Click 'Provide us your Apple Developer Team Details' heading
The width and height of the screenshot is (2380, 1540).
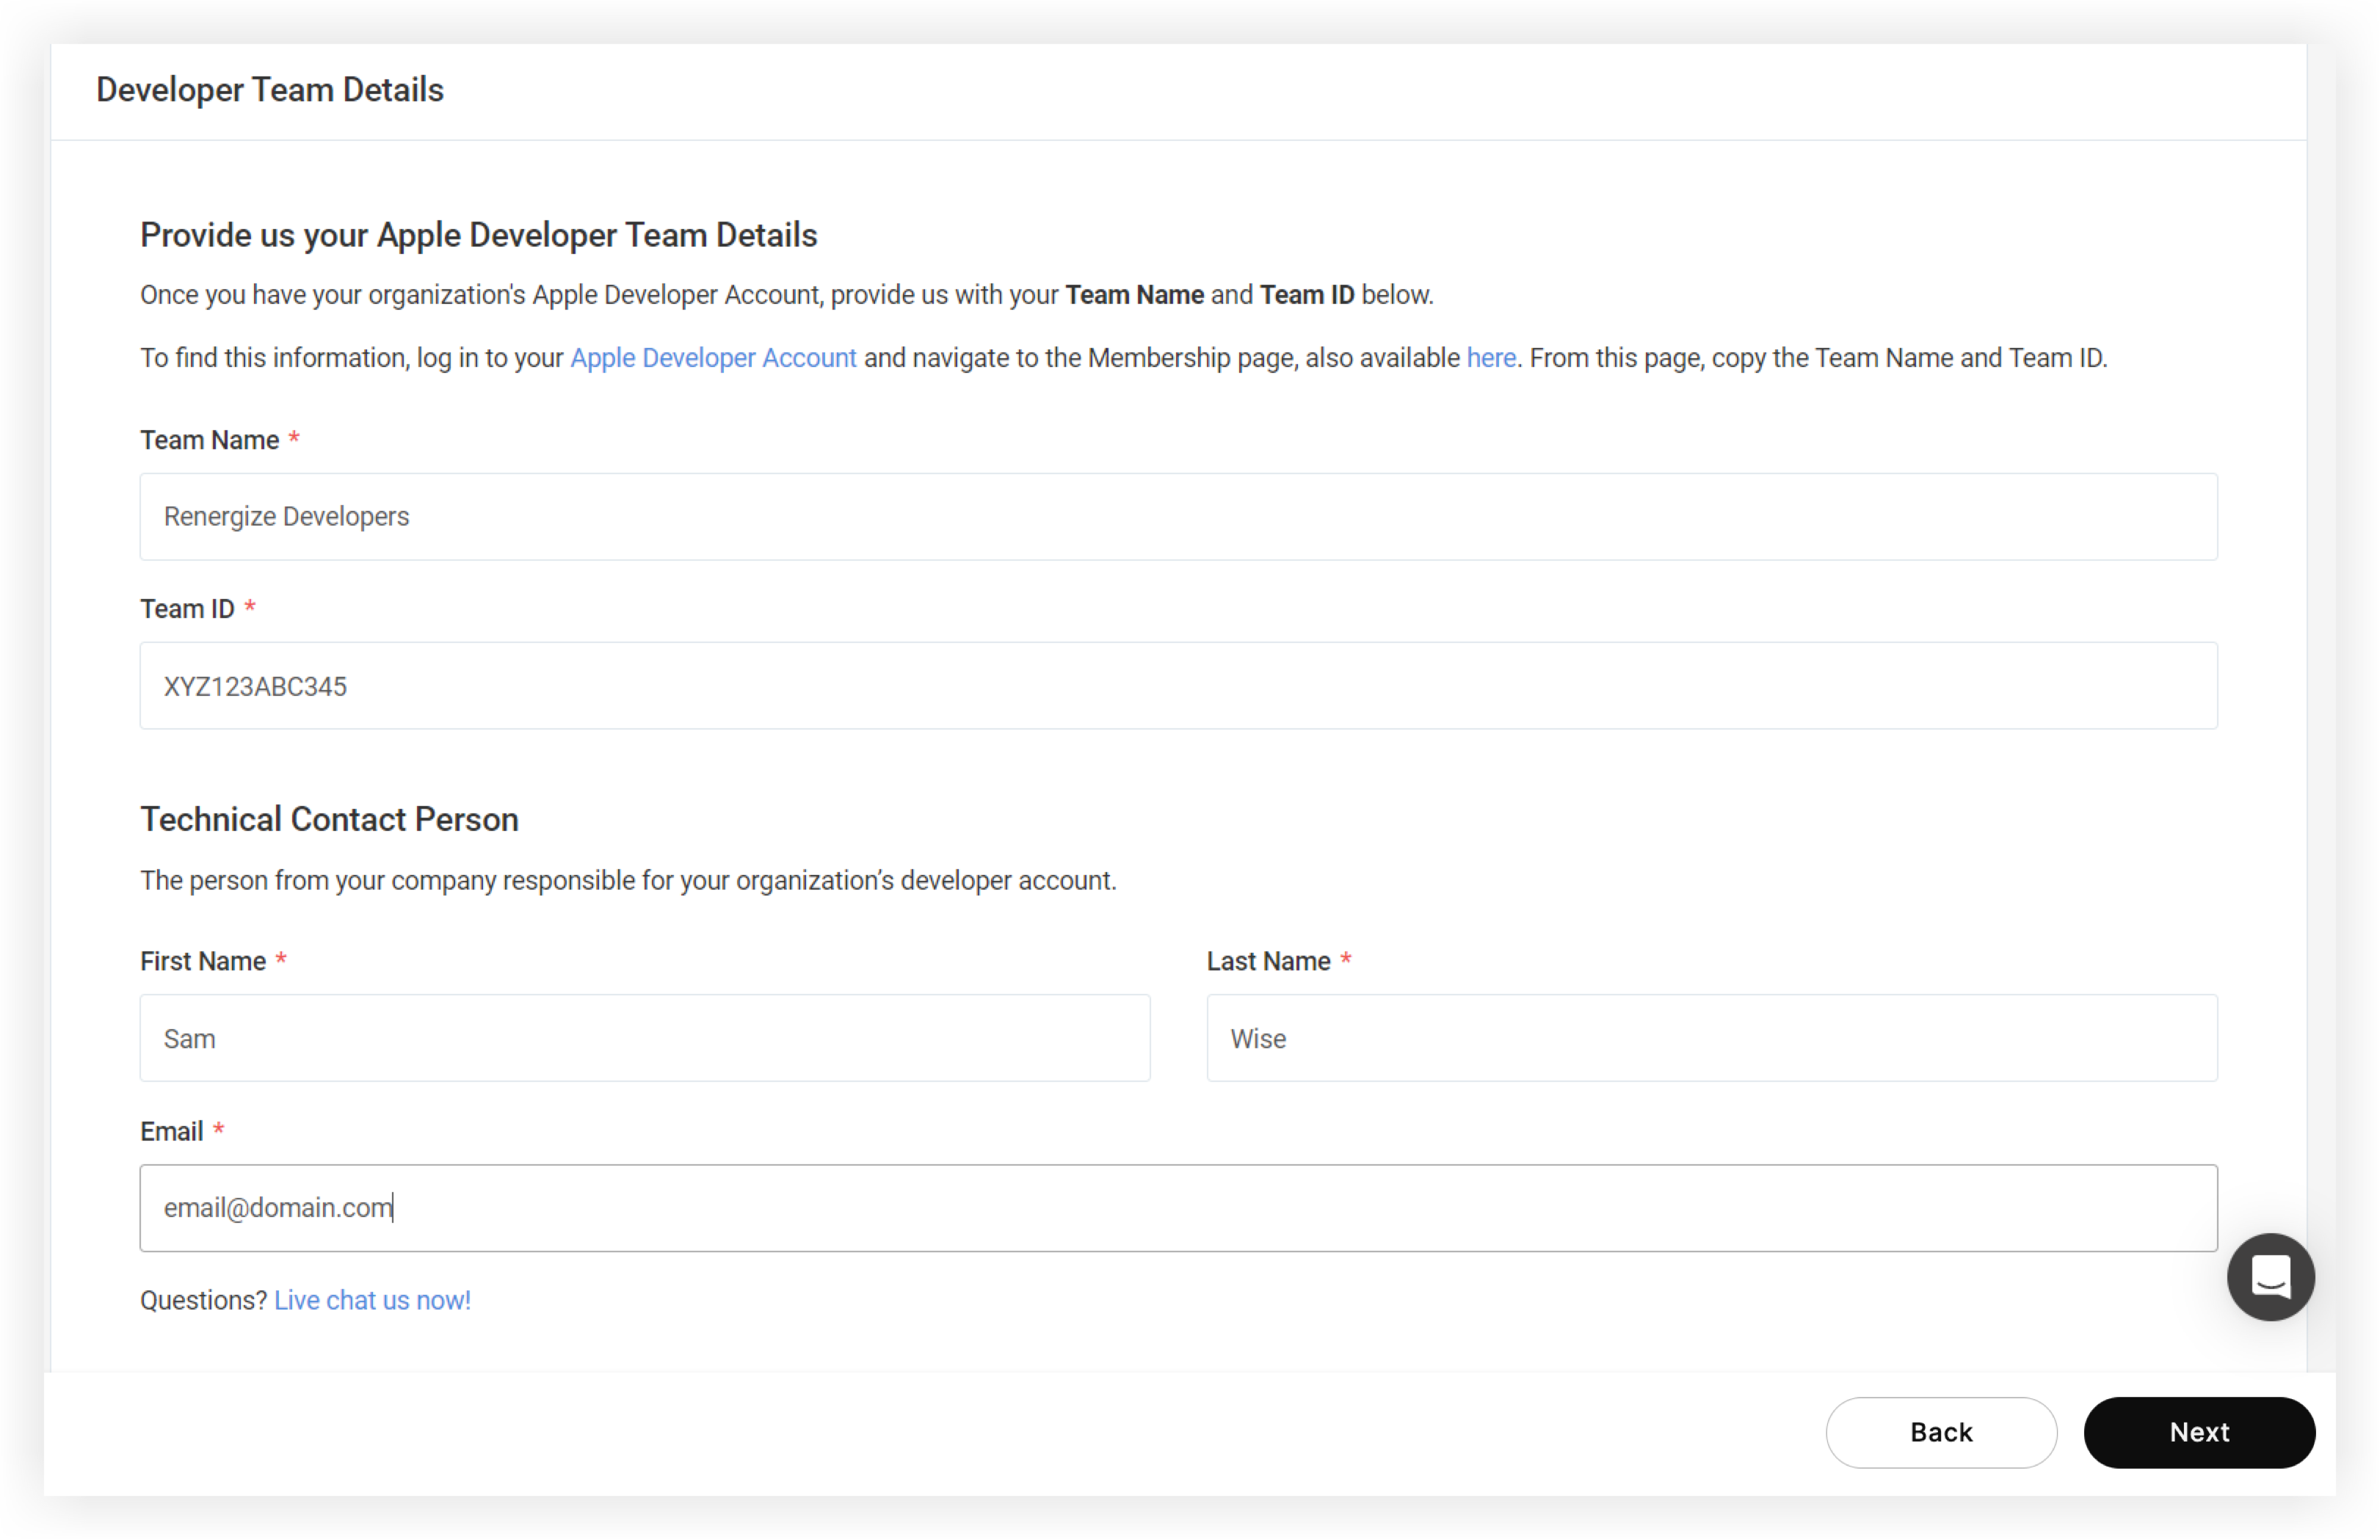[x=479, y=235]
